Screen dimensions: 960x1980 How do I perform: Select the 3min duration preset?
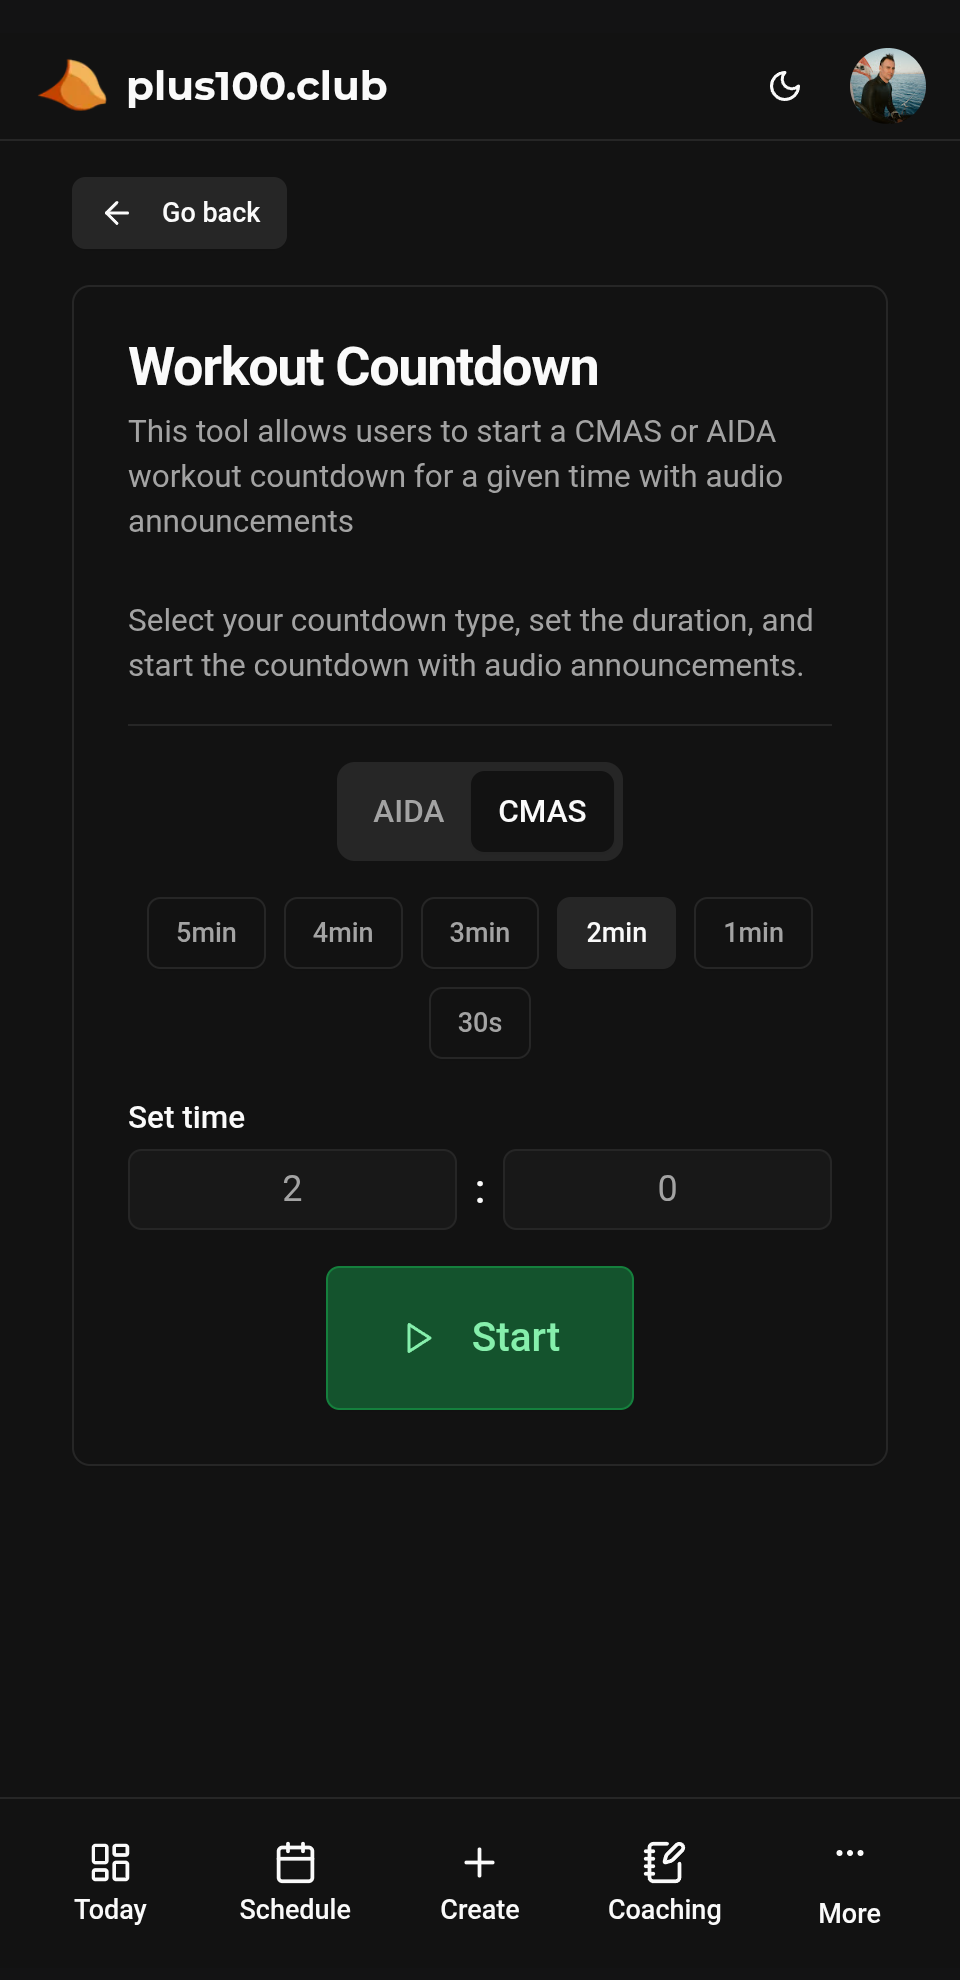(479, 932)
